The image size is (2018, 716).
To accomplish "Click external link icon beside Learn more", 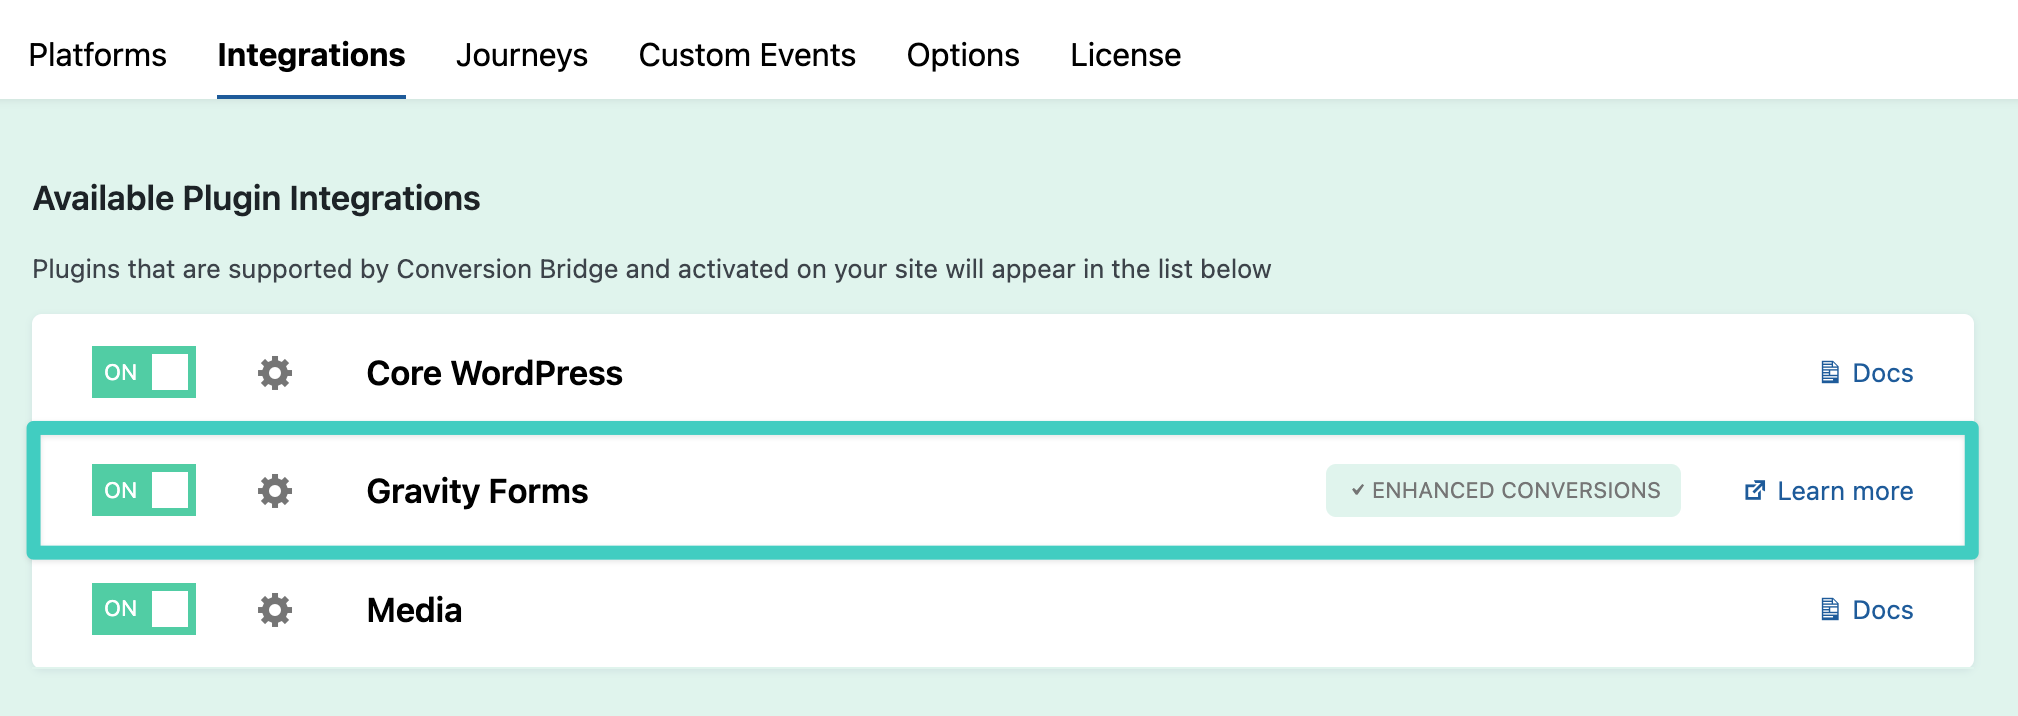I will pyautogui.click(x=1754, y=491).
